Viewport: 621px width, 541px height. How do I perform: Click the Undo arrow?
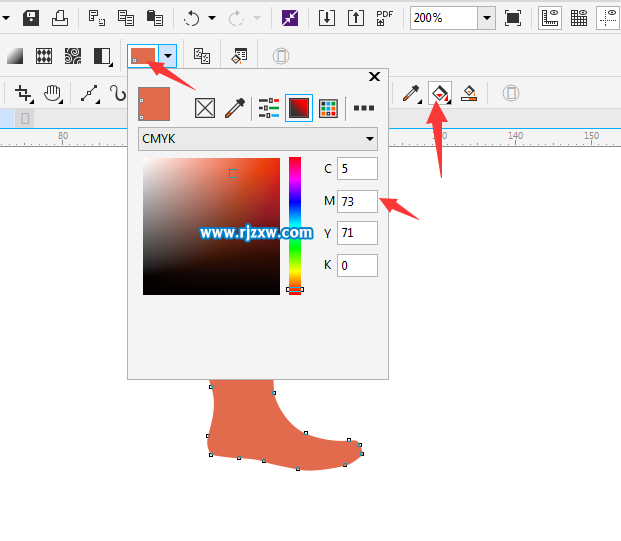point(192,18)
